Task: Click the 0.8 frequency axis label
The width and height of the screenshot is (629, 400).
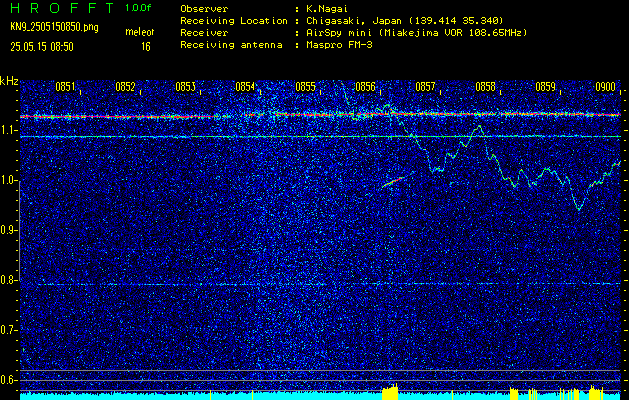Action: click(x=8, y=280)
